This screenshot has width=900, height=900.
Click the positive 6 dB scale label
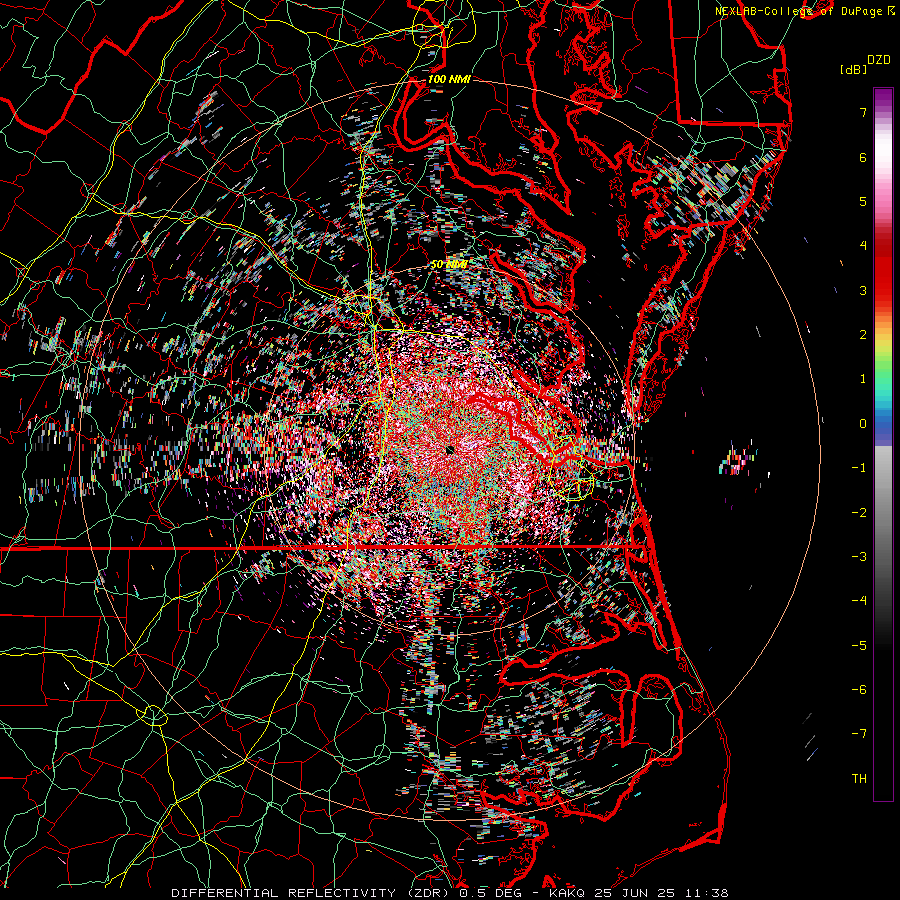pyautogui.click(x=863, y=157)
